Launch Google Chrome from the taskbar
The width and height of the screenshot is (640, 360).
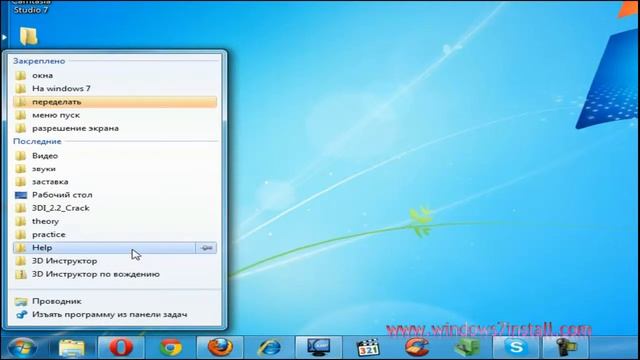[171, 348]
